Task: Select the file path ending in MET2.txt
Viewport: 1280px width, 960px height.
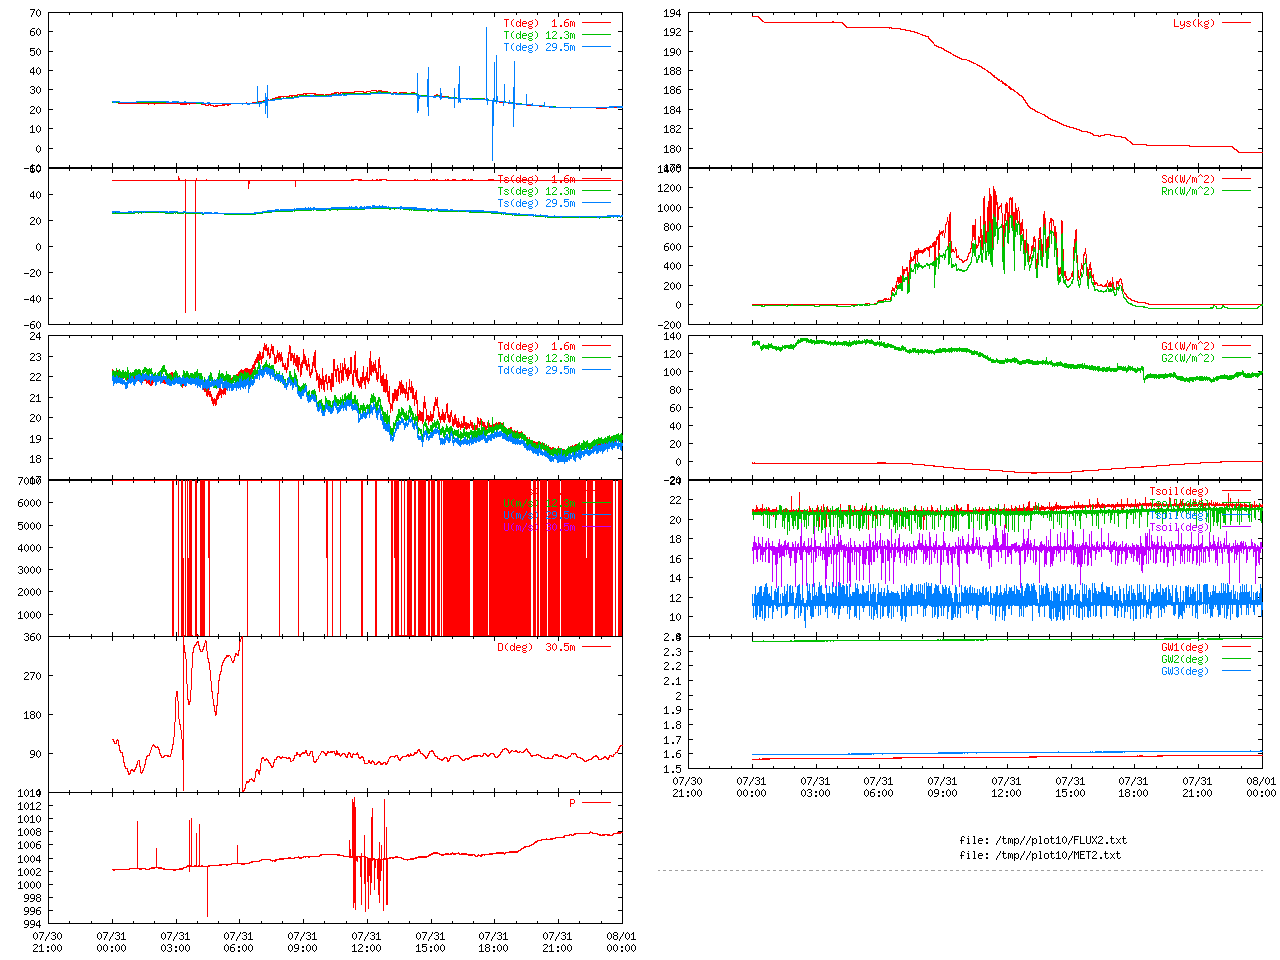Action: coord(1040,855)
